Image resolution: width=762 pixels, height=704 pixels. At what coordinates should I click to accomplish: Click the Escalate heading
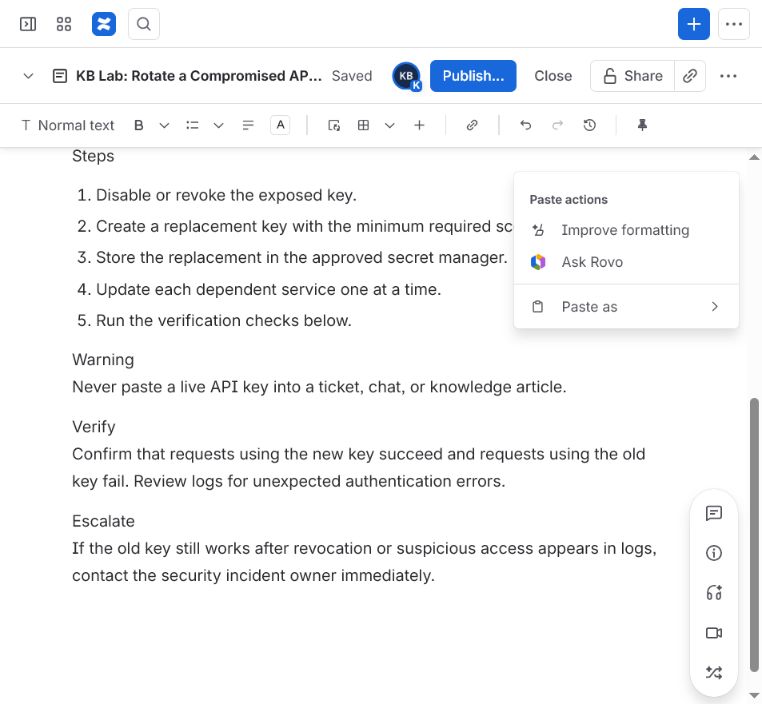pos(103,521)
